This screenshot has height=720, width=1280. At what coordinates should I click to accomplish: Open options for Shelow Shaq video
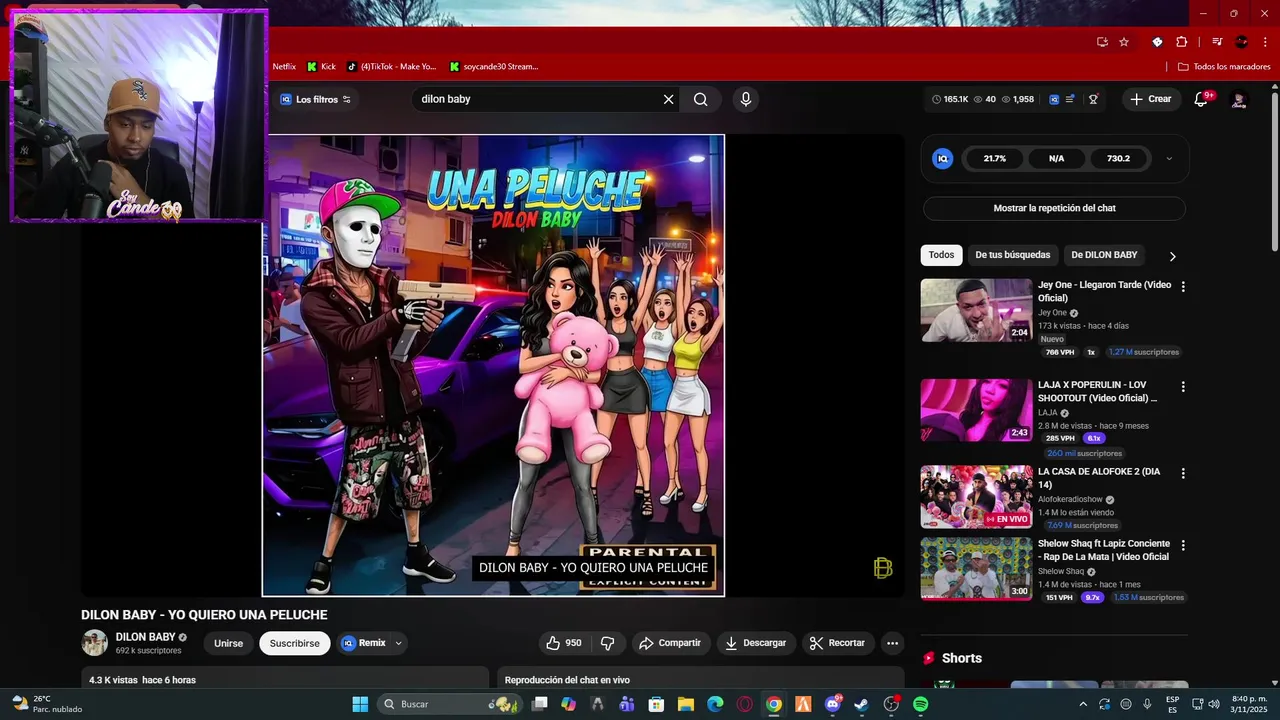pyautogui.click(x=1183, y=546)
